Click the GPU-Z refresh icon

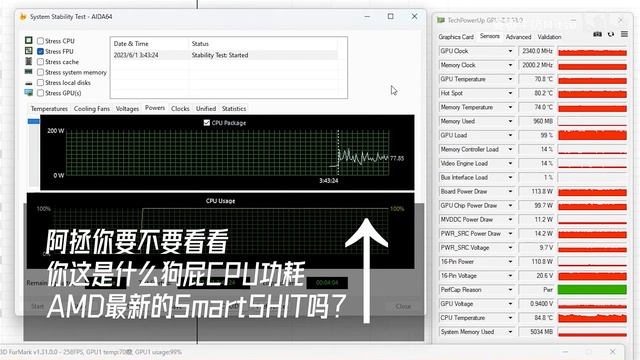click(x=611, y=34)
